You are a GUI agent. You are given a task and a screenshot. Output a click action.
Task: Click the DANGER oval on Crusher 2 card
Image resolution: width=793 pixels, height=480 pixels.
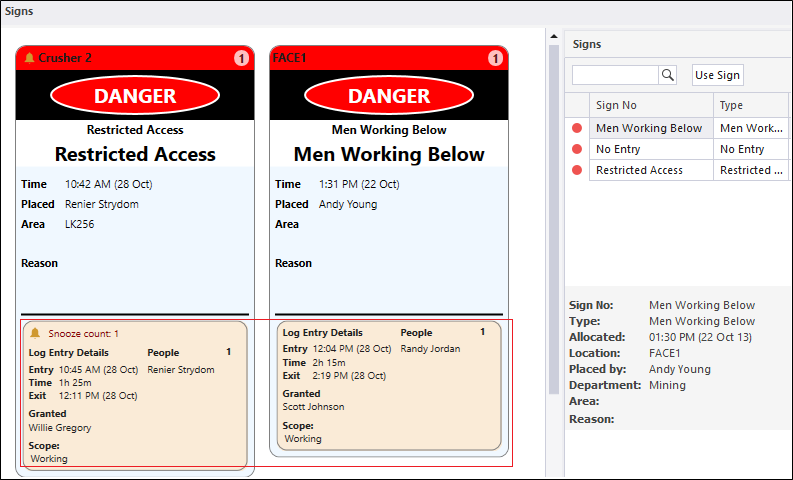(135, 96)
